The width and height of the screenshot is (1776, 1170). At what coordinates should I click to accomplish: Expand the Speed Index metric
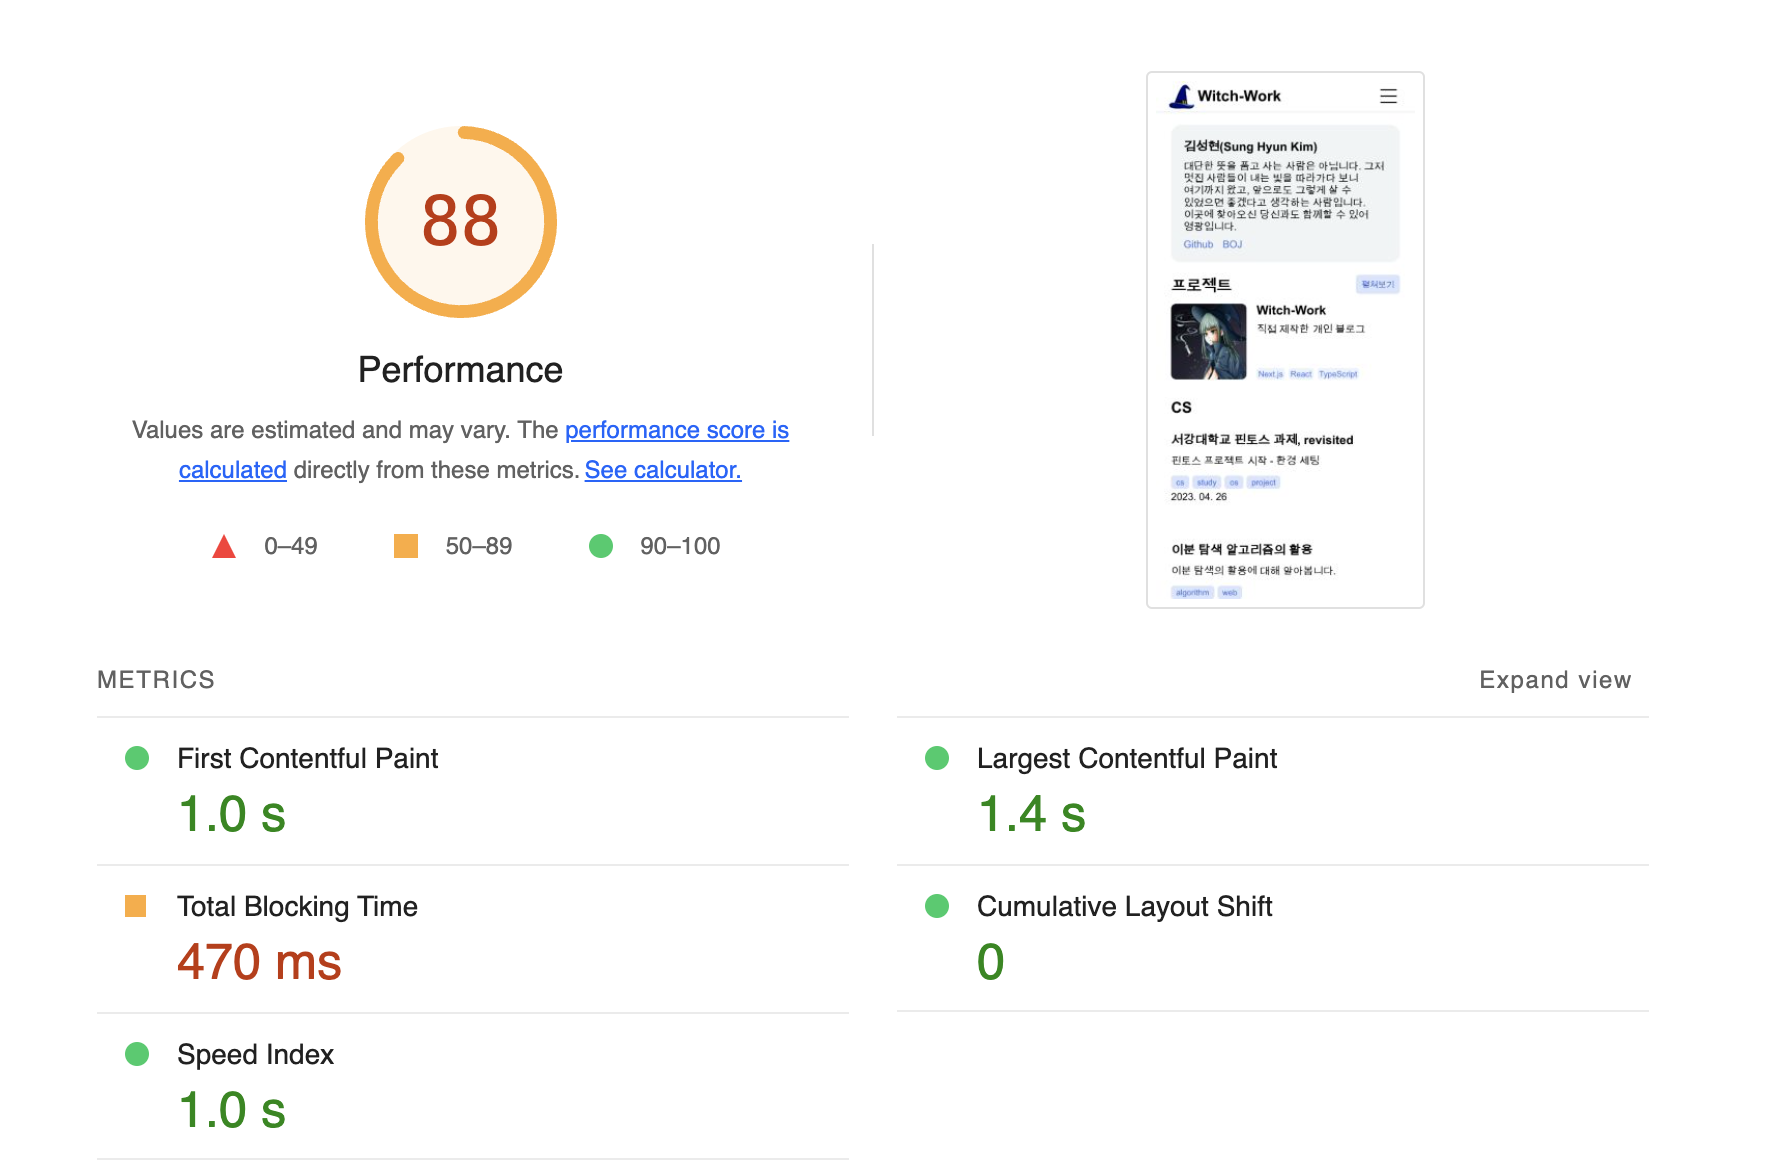click(x=255, y=1055)
